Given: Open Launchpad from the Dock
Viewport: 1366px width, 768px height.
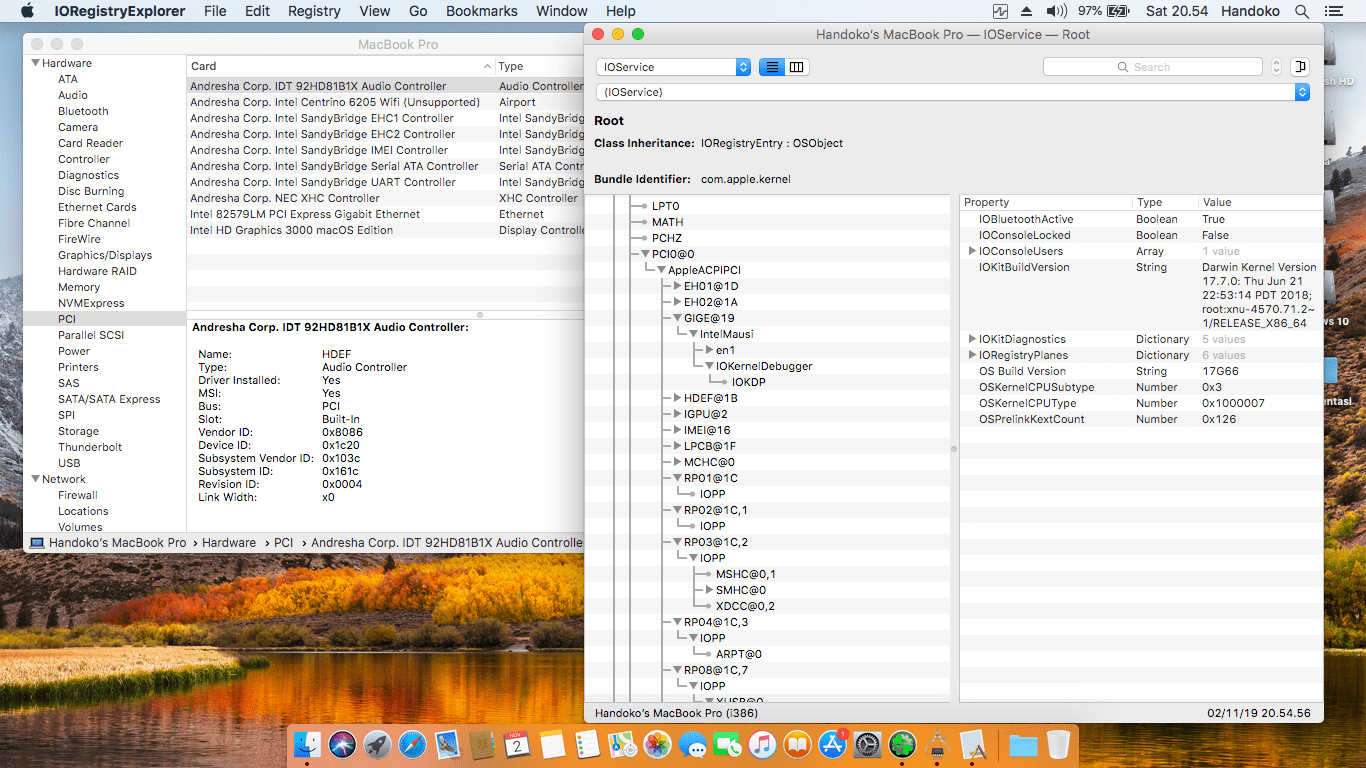Looking at the screenshot, I should (x=377, y=744).
